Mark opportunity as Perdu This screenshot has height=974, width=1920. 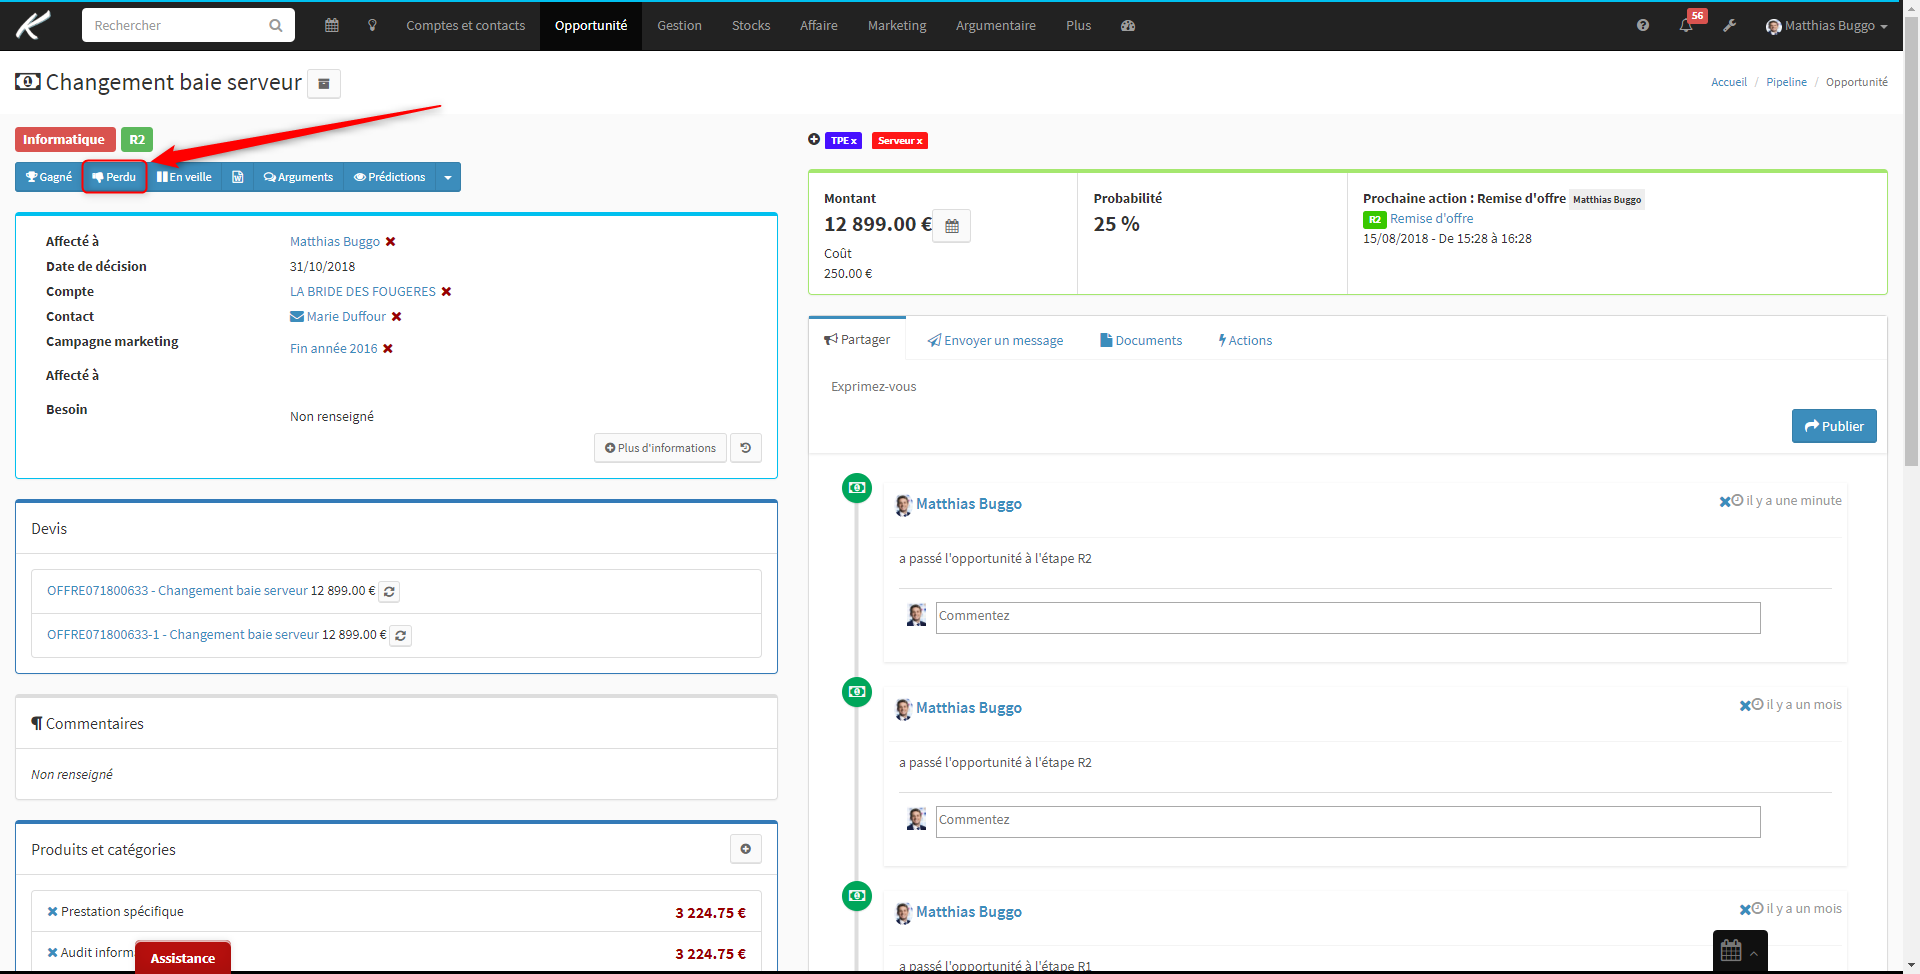point(114,177)
